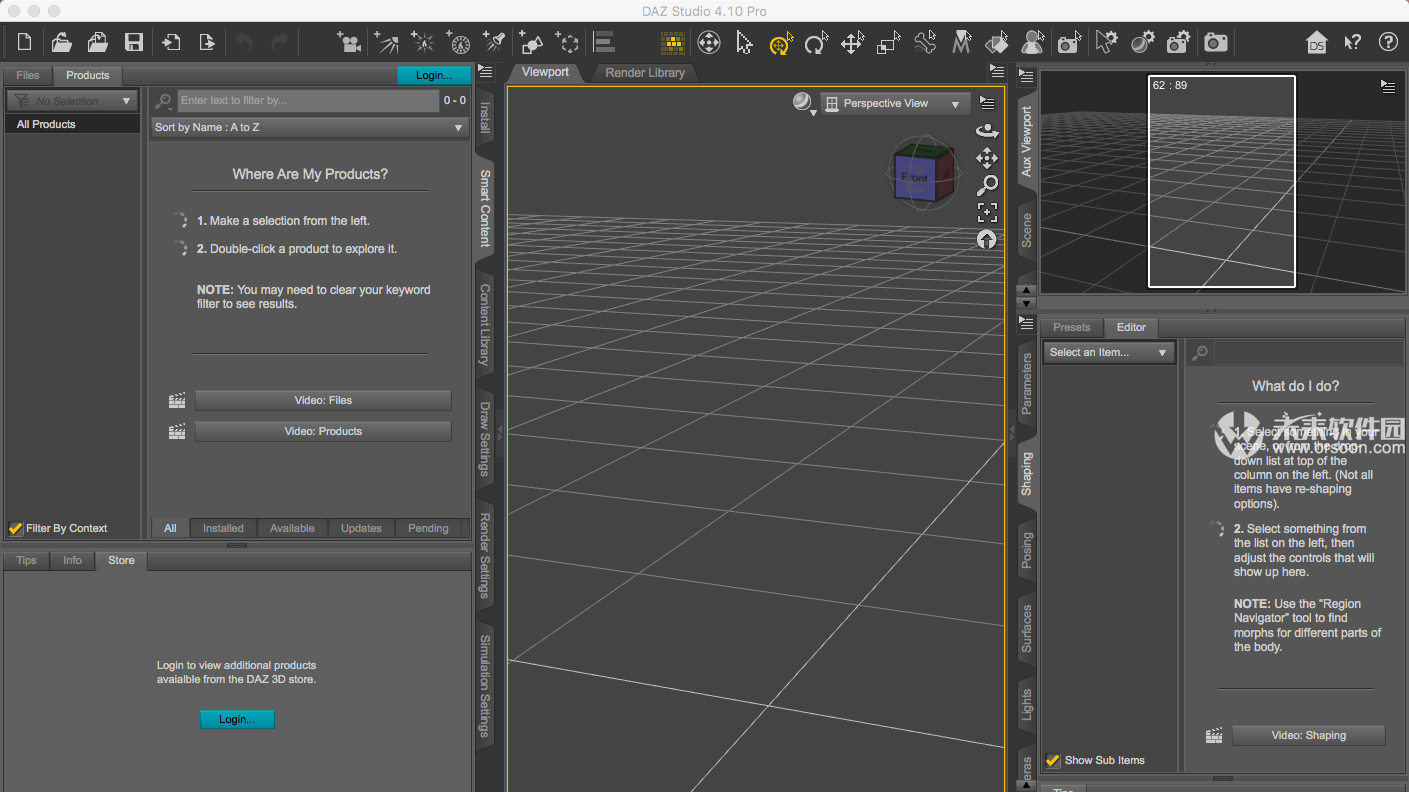Open the Select an Item dropdown
This screenshot has height=792, width=1409.
tap(1109, 352)
